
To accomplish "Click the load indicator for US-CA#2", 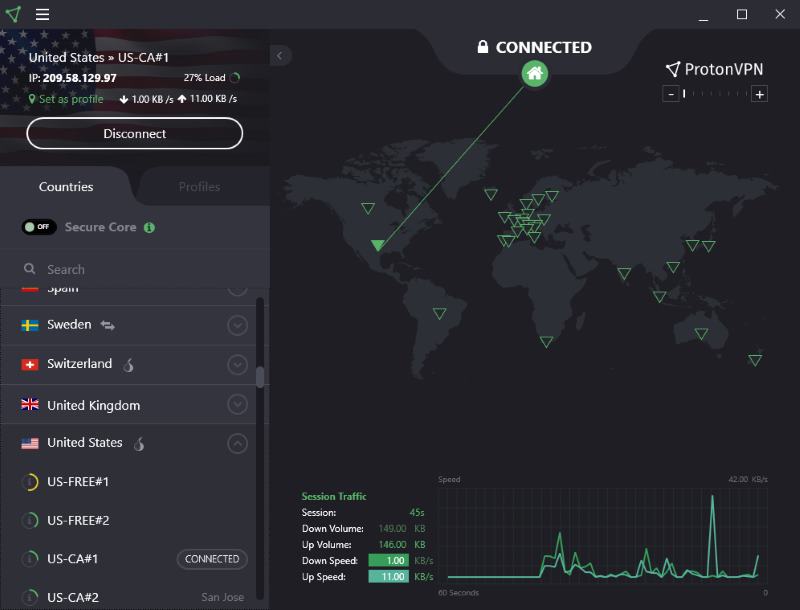I will click(x=30, y=597).
